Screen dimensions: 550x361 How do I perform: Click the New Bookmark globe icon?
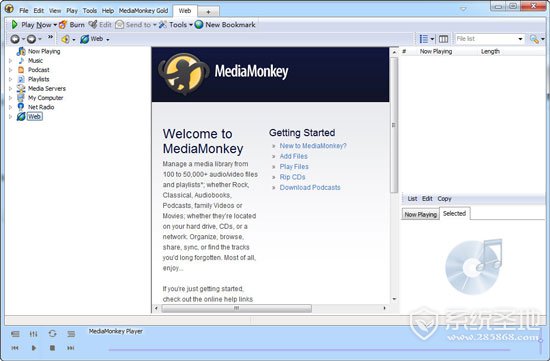199,25
